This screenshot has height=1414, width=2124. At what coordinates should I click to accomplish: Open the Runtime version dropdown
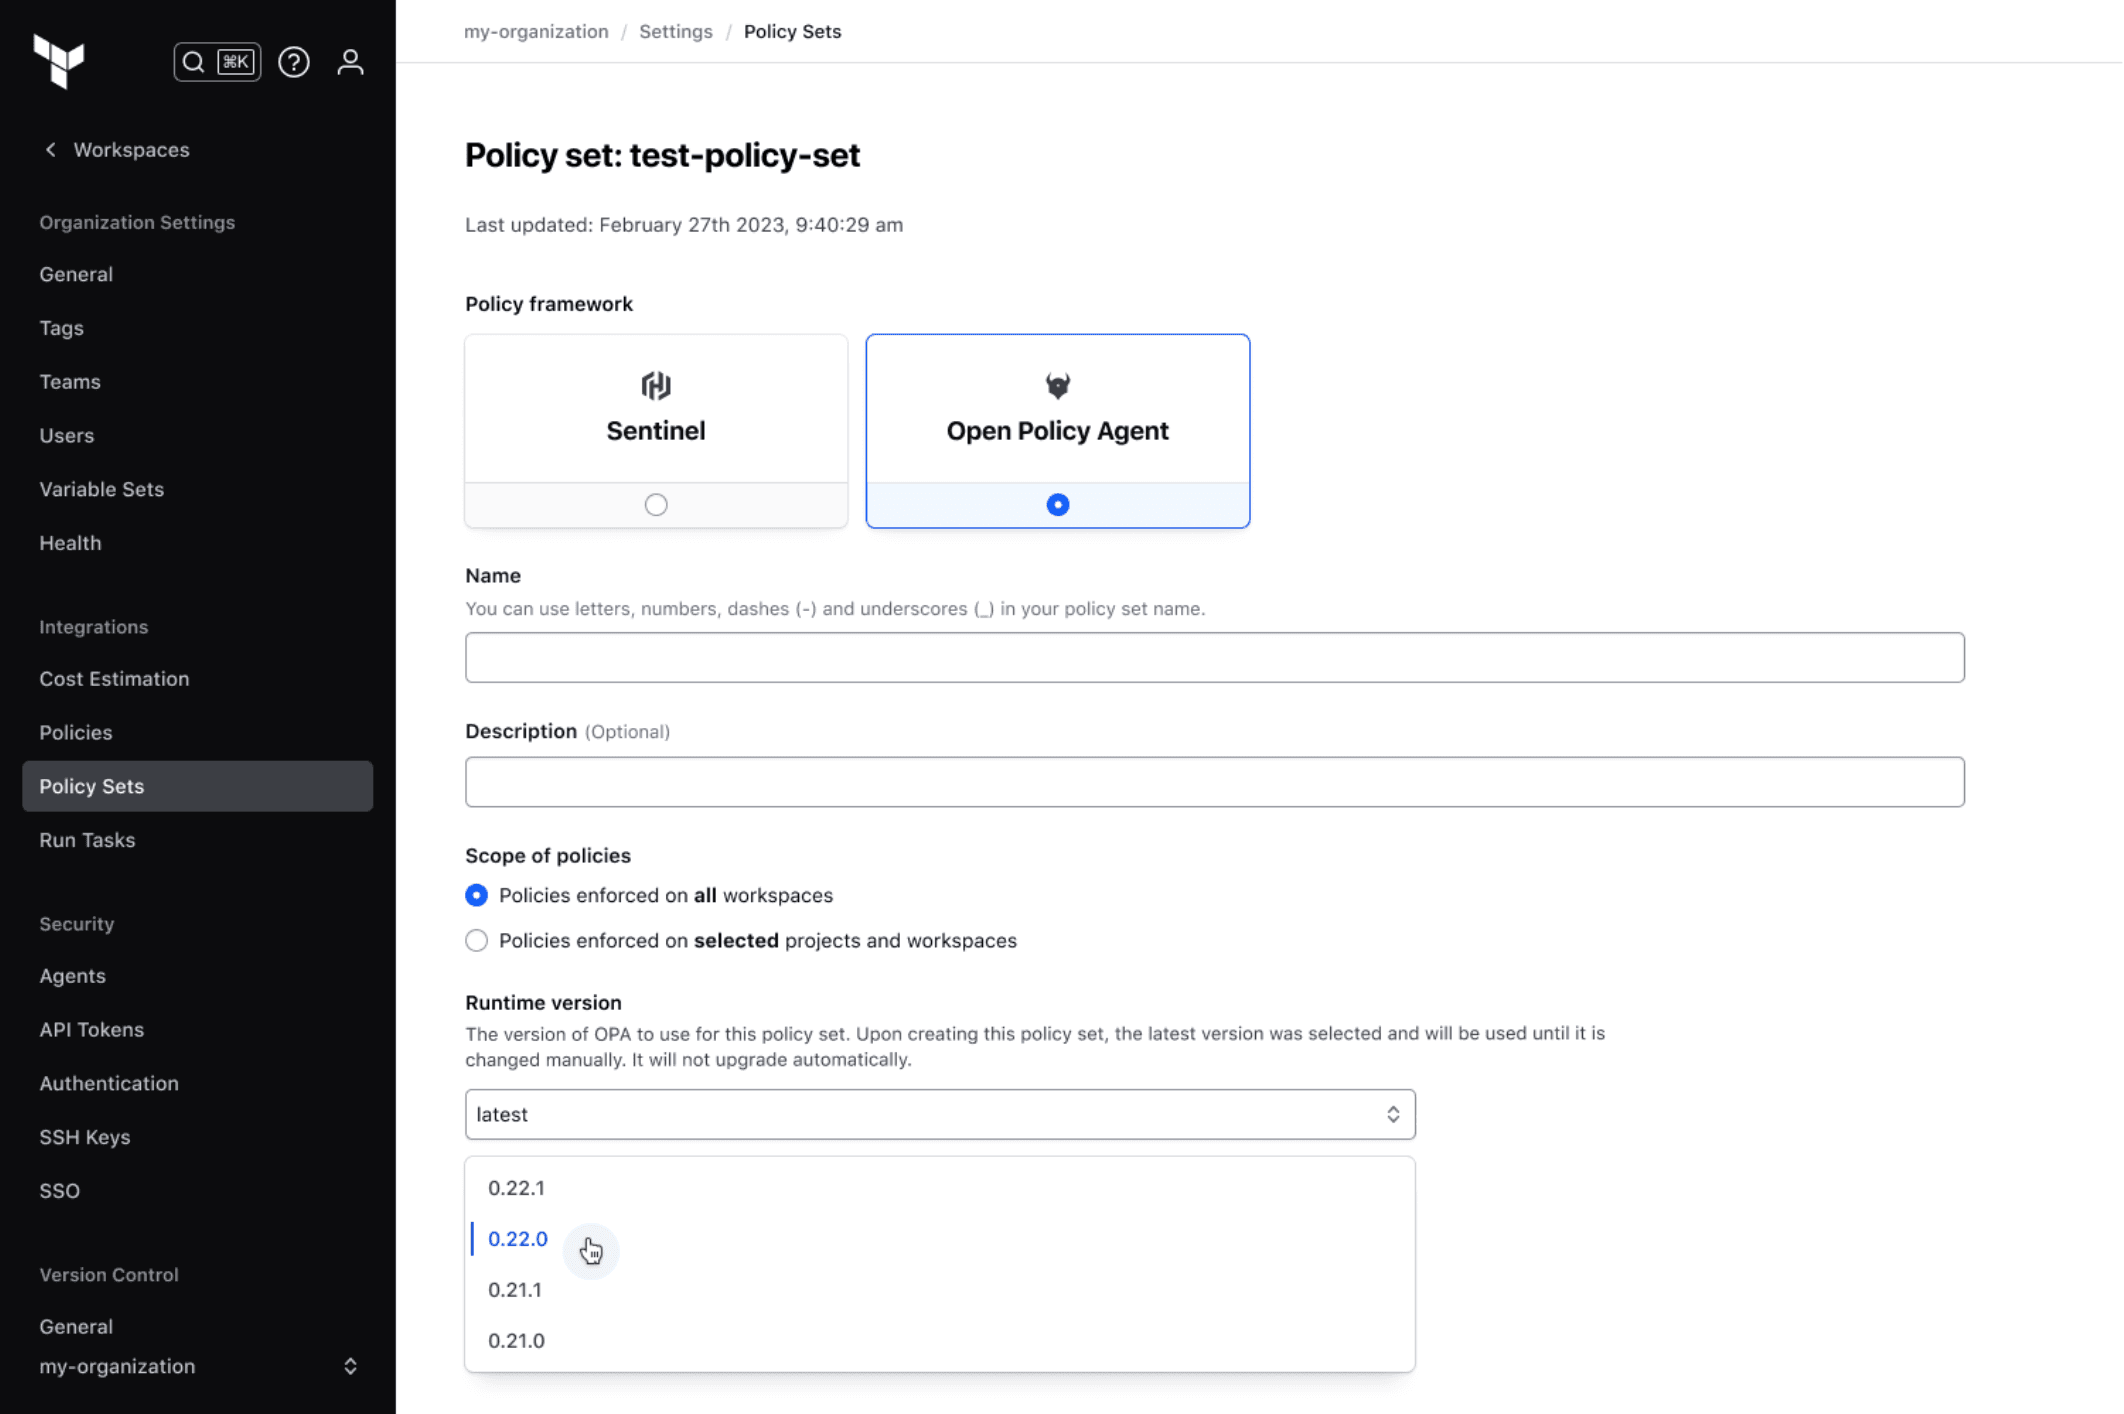pyautogui.click(x=939, y=1114)
